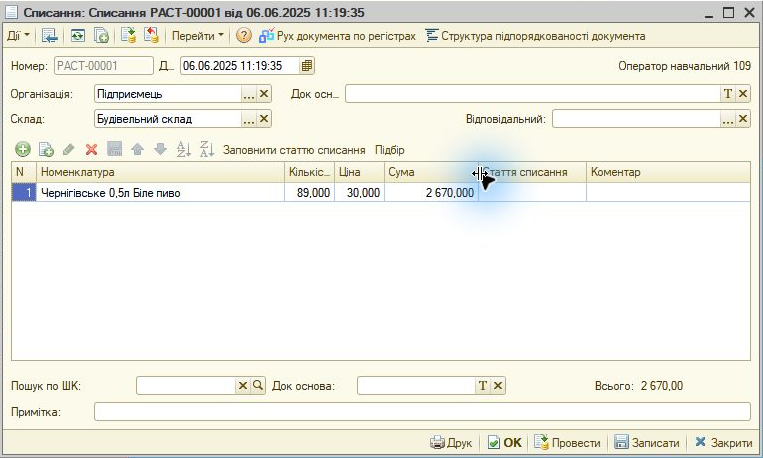
Task: Click the Номенклатура column header
Action: [160, 172]
